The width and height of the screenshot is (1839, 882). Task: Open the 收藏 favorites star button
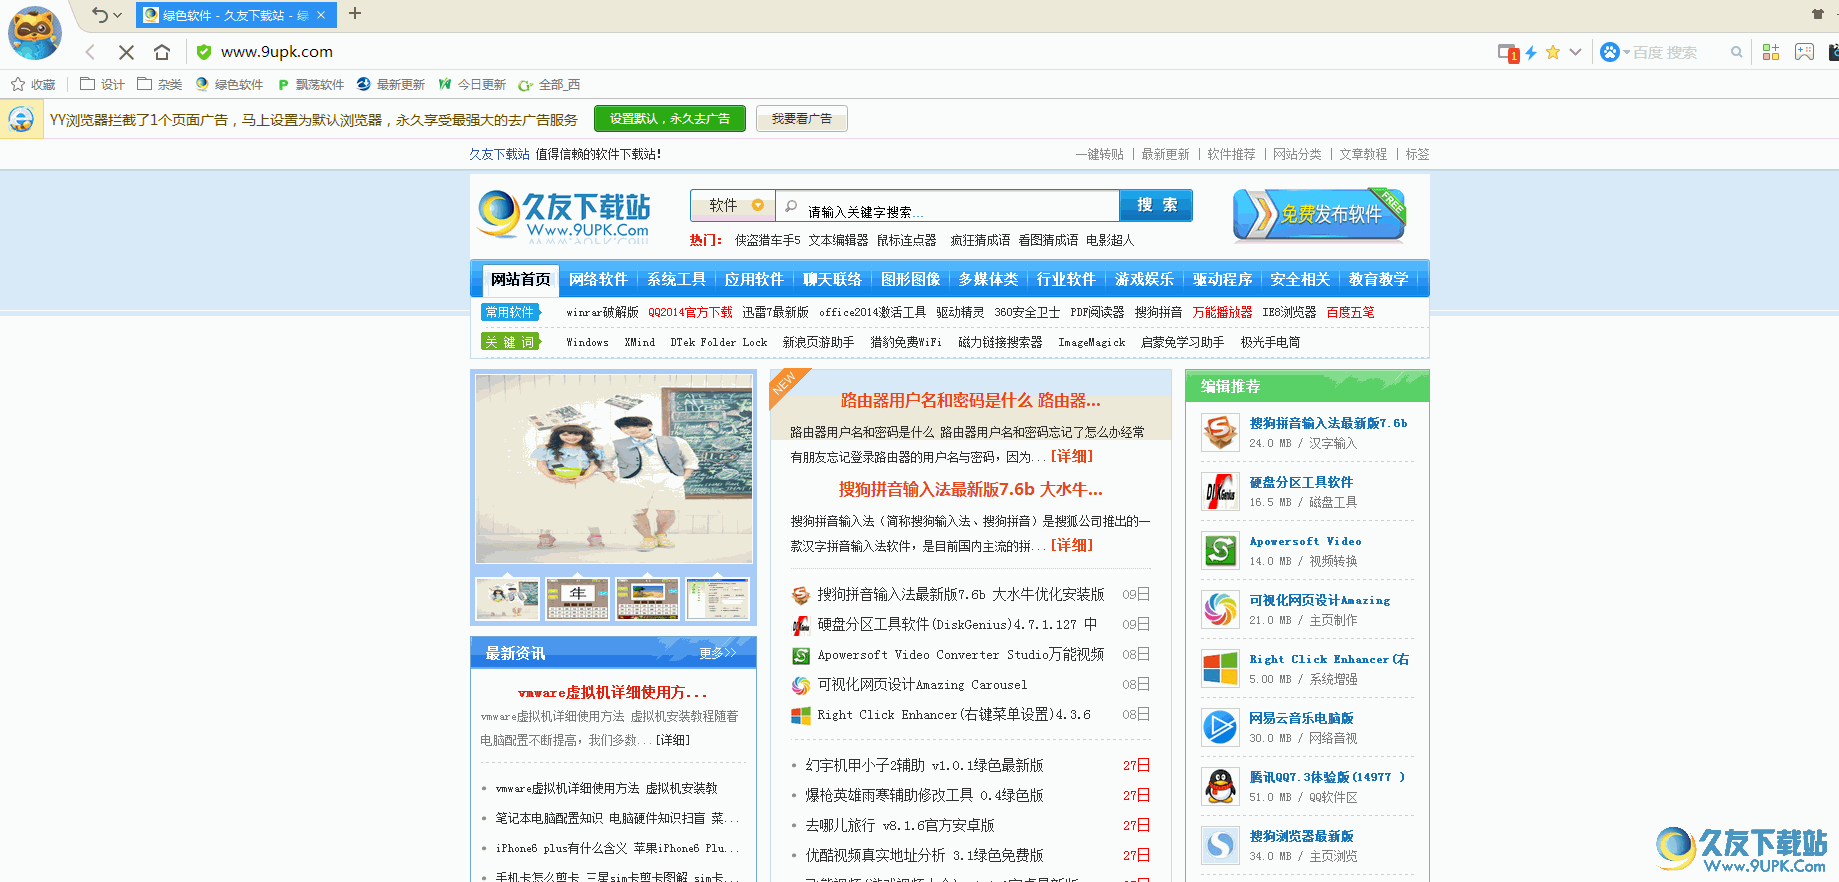point(33,85)
